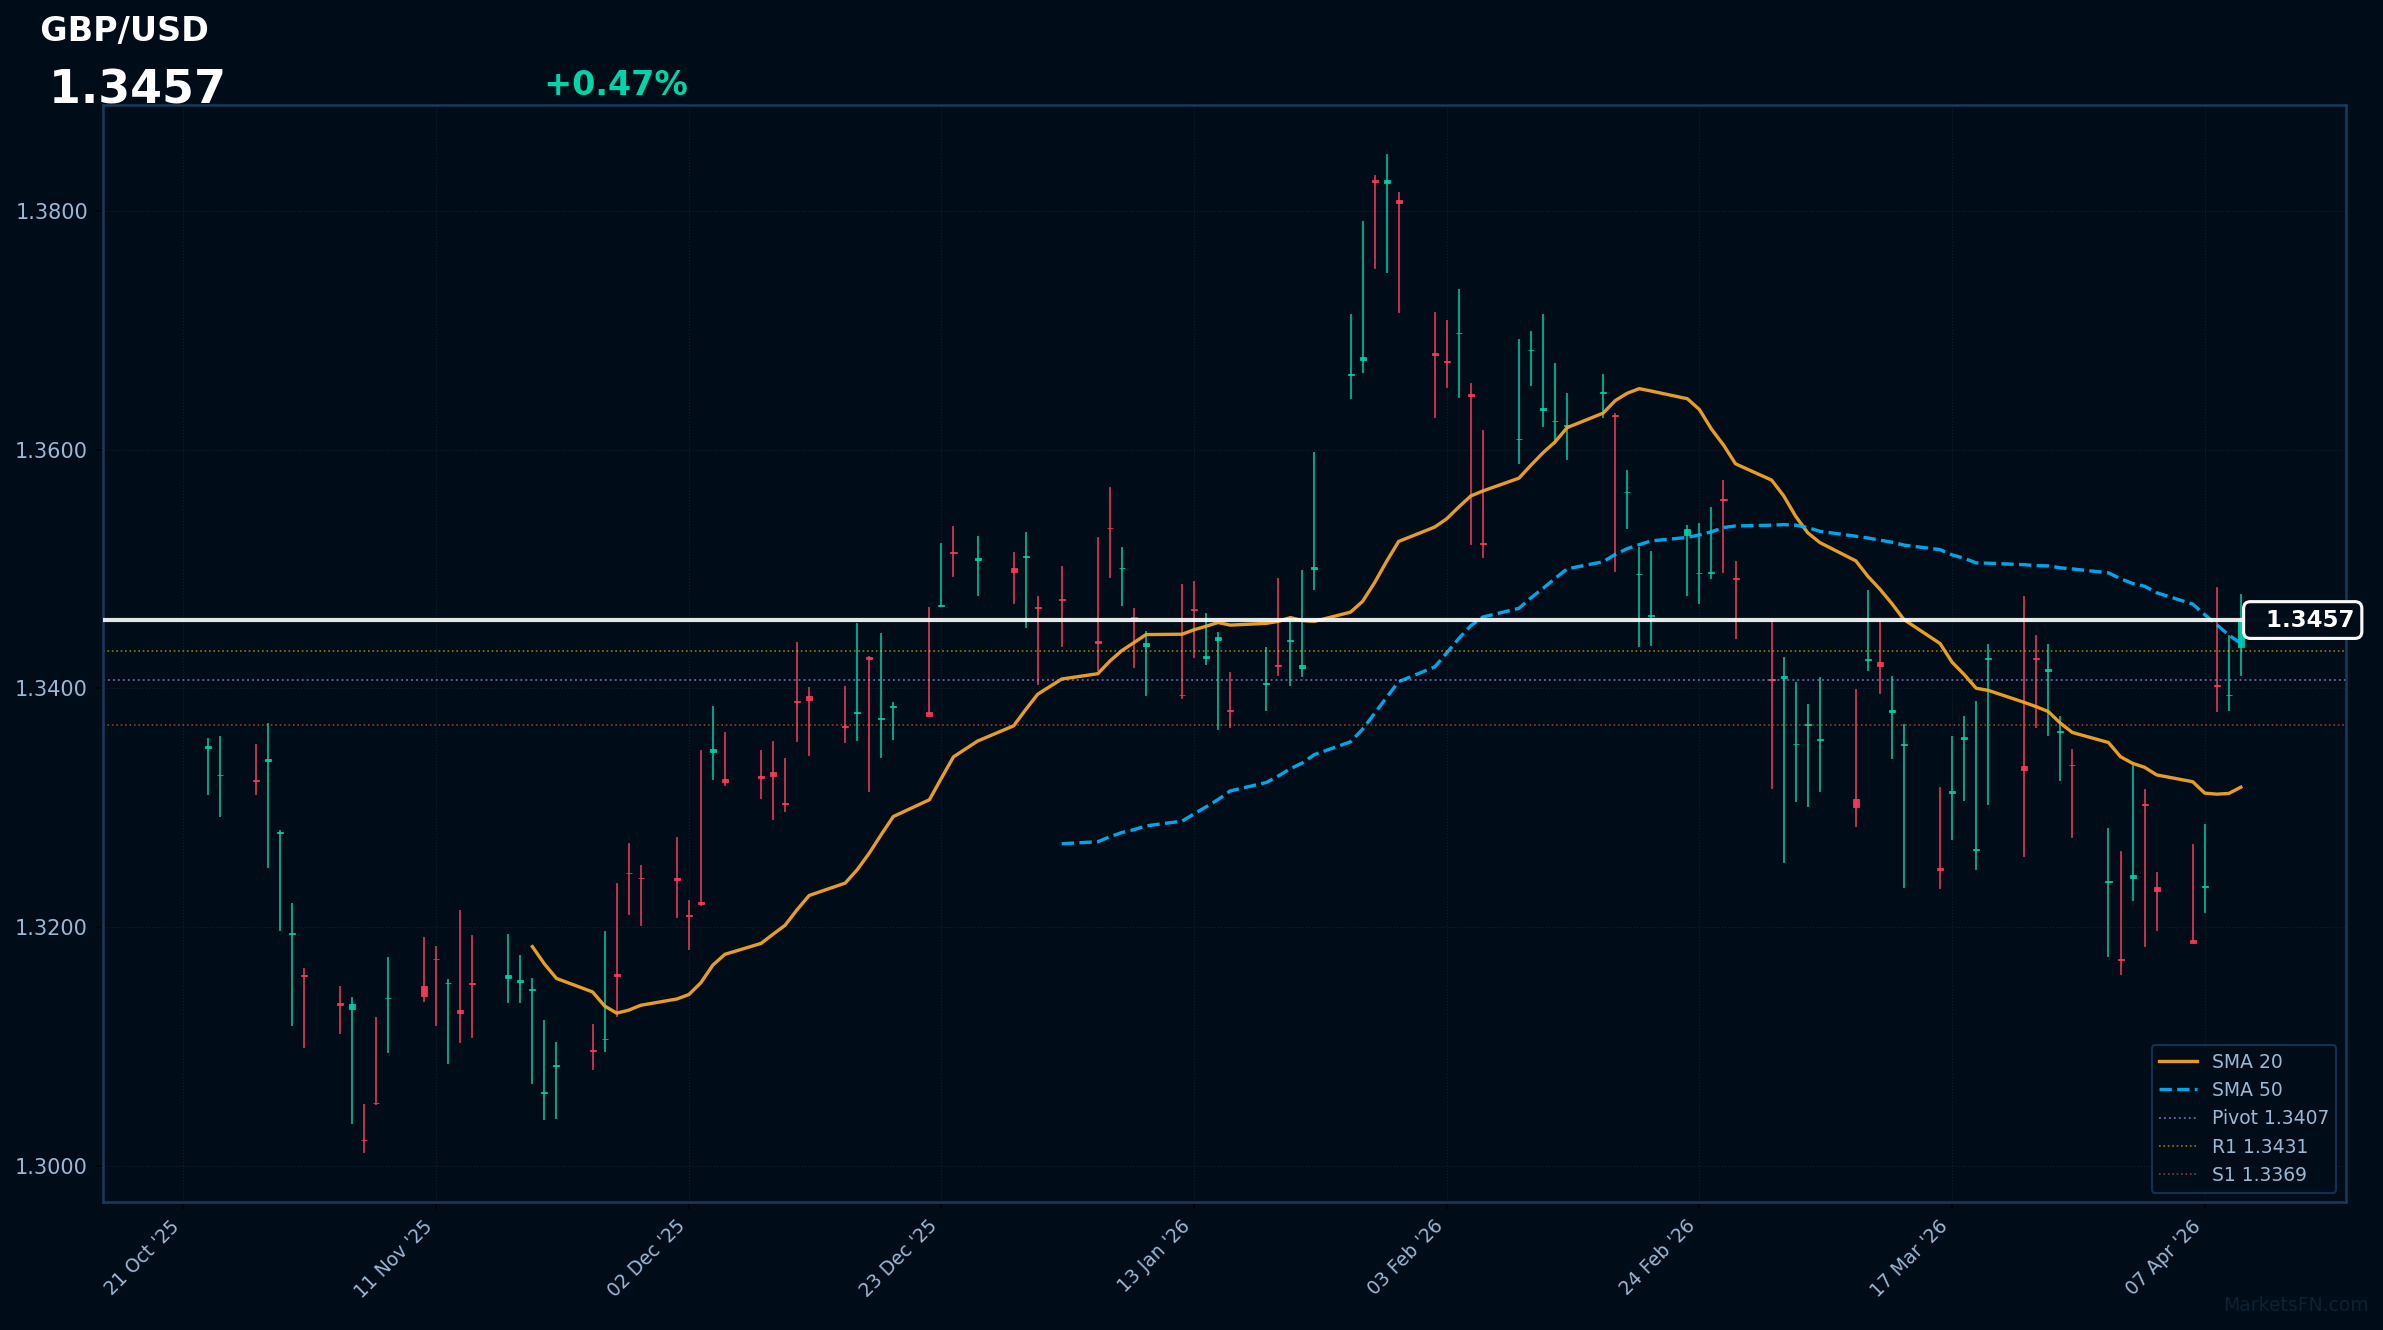2383x1330 pixels.
Task: Click the 1.3600 y-axis label
Action: tap(52, 450)
